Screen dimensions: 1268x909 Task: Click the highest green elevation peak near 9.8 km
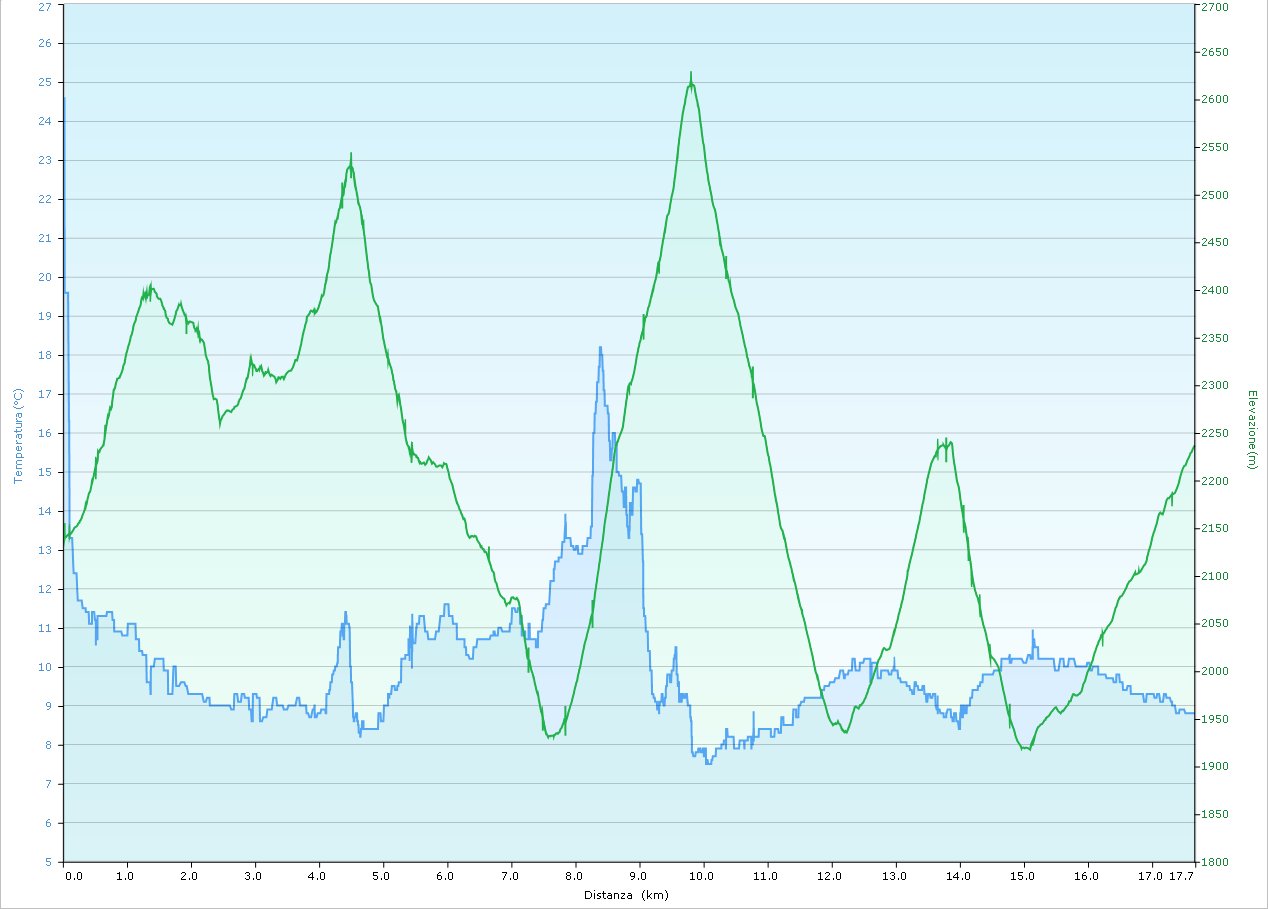coord(691,74)
